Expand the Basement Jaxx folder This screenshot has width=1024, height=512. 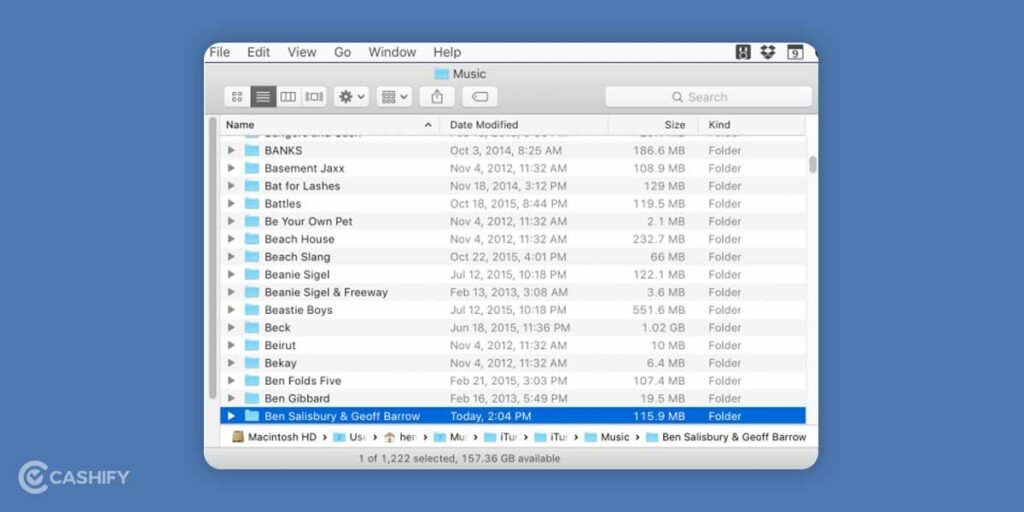click(231, 168)
